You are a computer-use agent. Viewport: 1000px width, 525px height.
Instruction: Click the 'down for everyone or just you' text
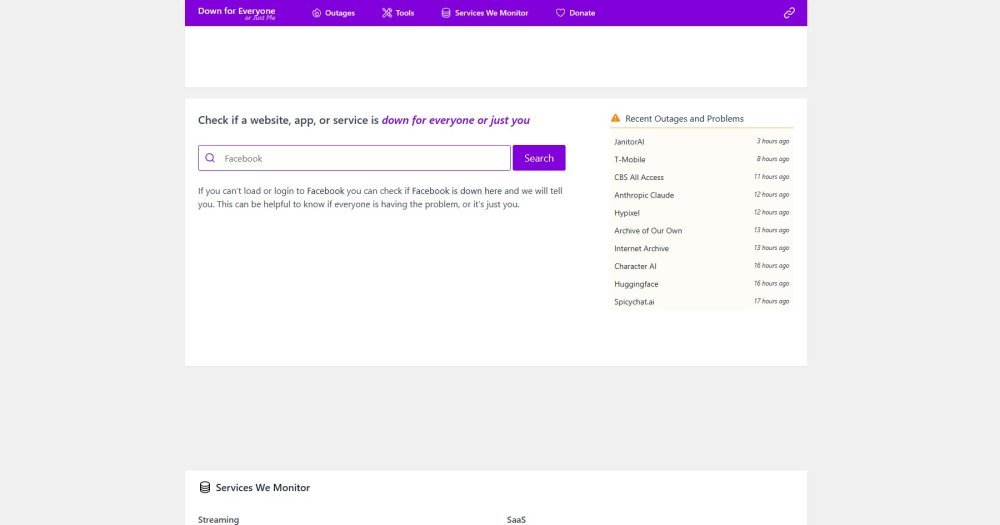point(455,120)
